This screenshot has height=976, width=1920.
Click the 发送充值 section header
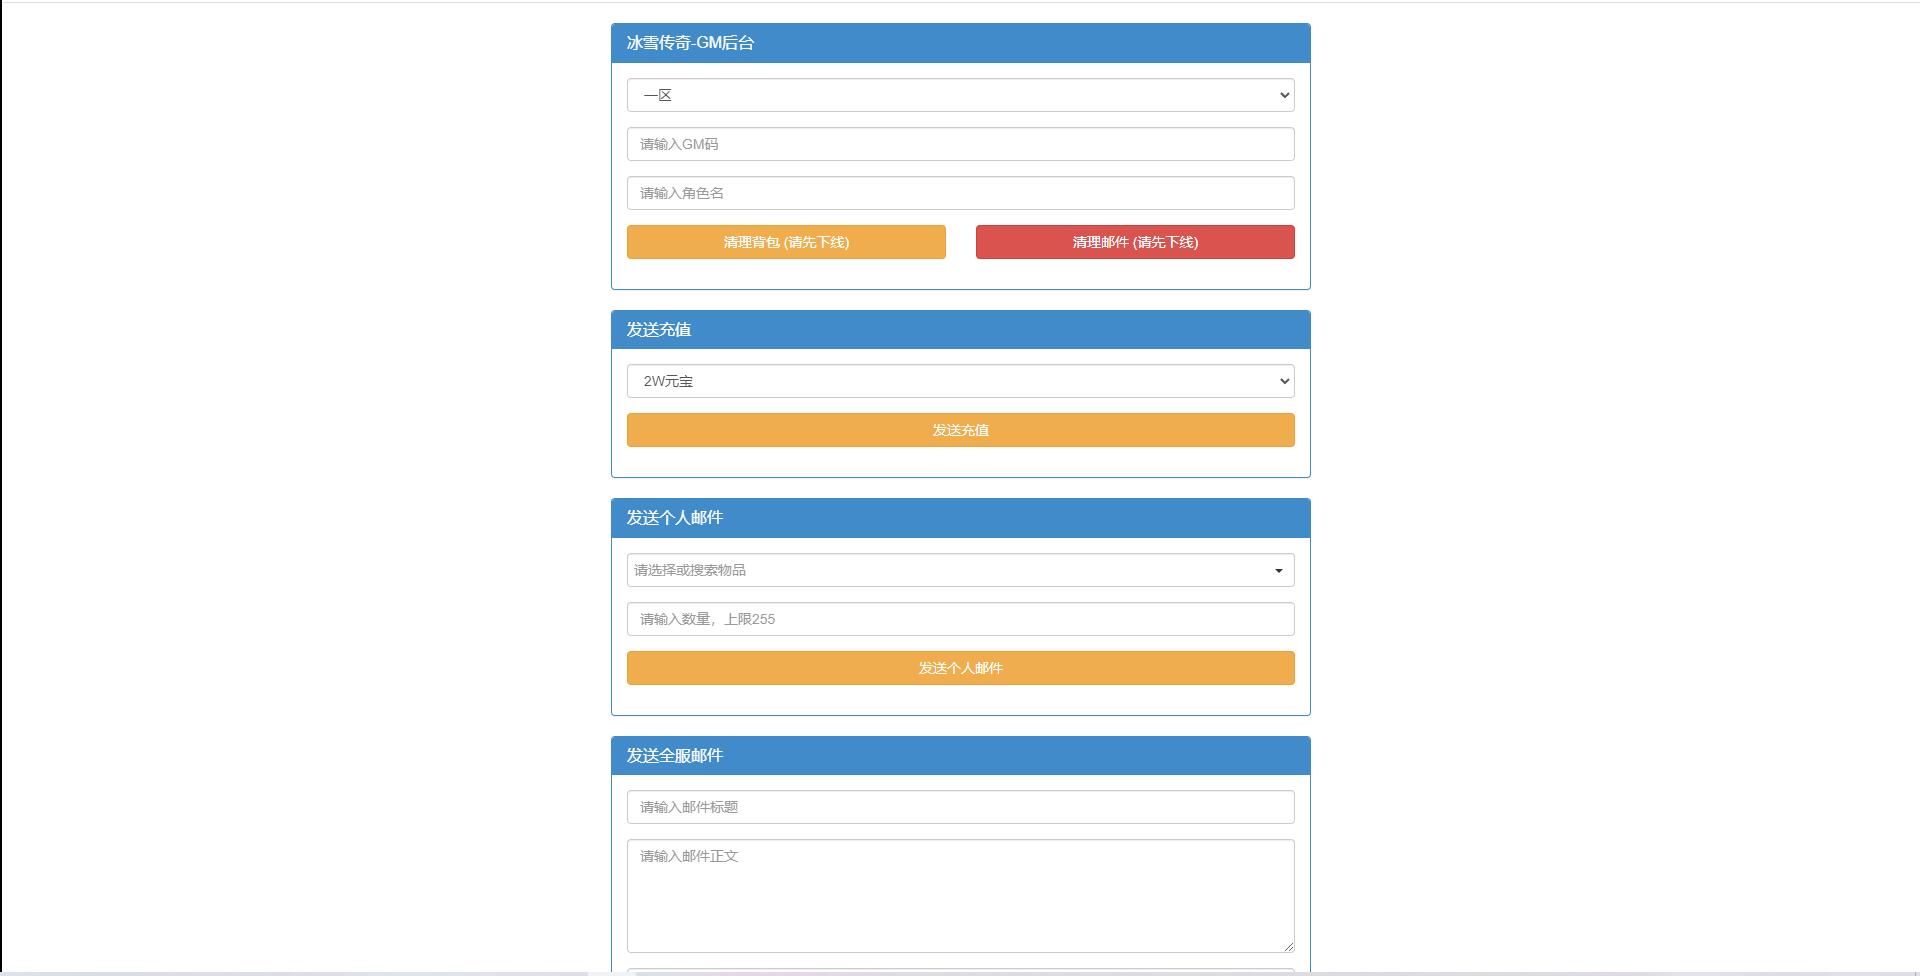point(960,329)
